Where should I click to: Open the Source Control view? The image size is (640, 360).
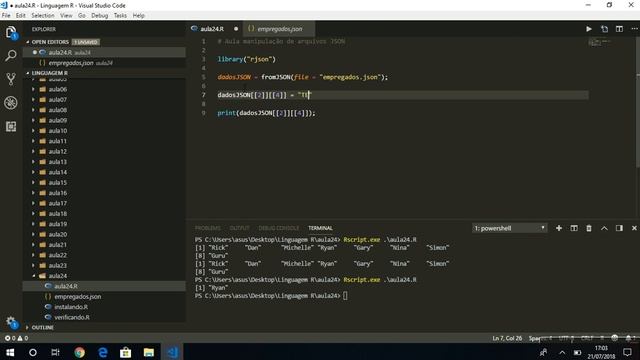pos(11,79)
